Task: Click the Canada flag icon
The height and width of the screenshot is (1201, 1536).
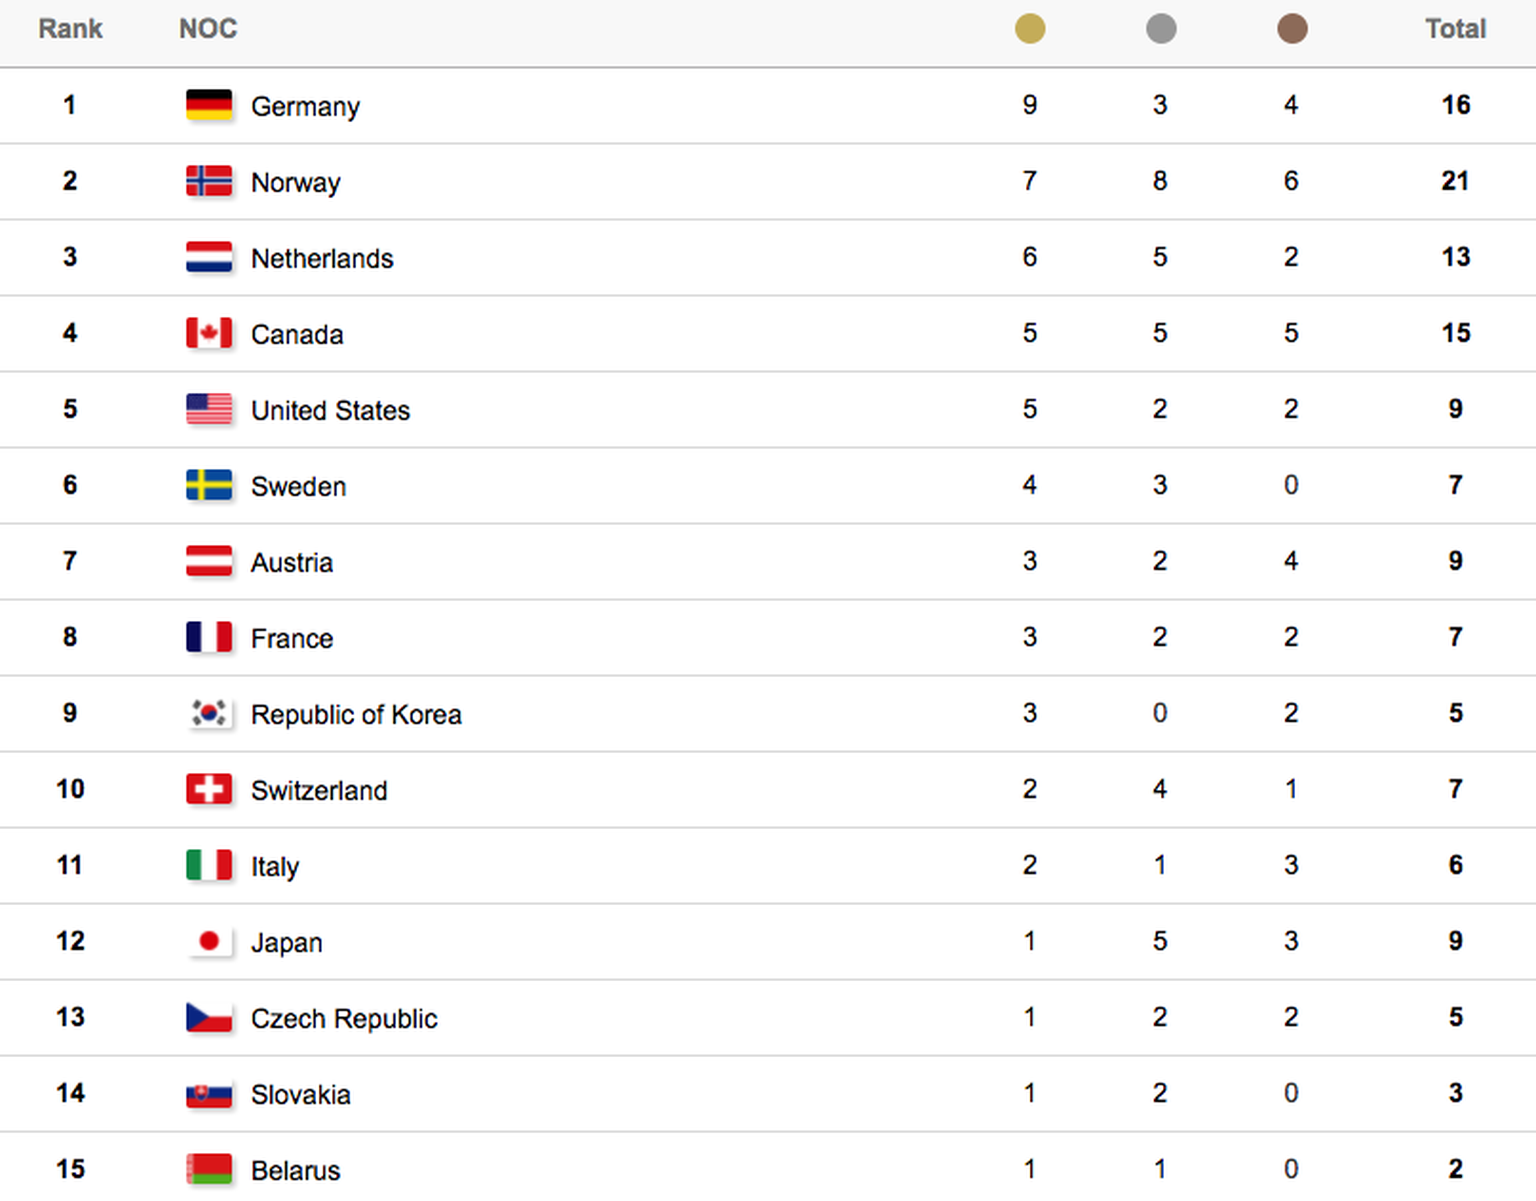Action: coord(209,333)
